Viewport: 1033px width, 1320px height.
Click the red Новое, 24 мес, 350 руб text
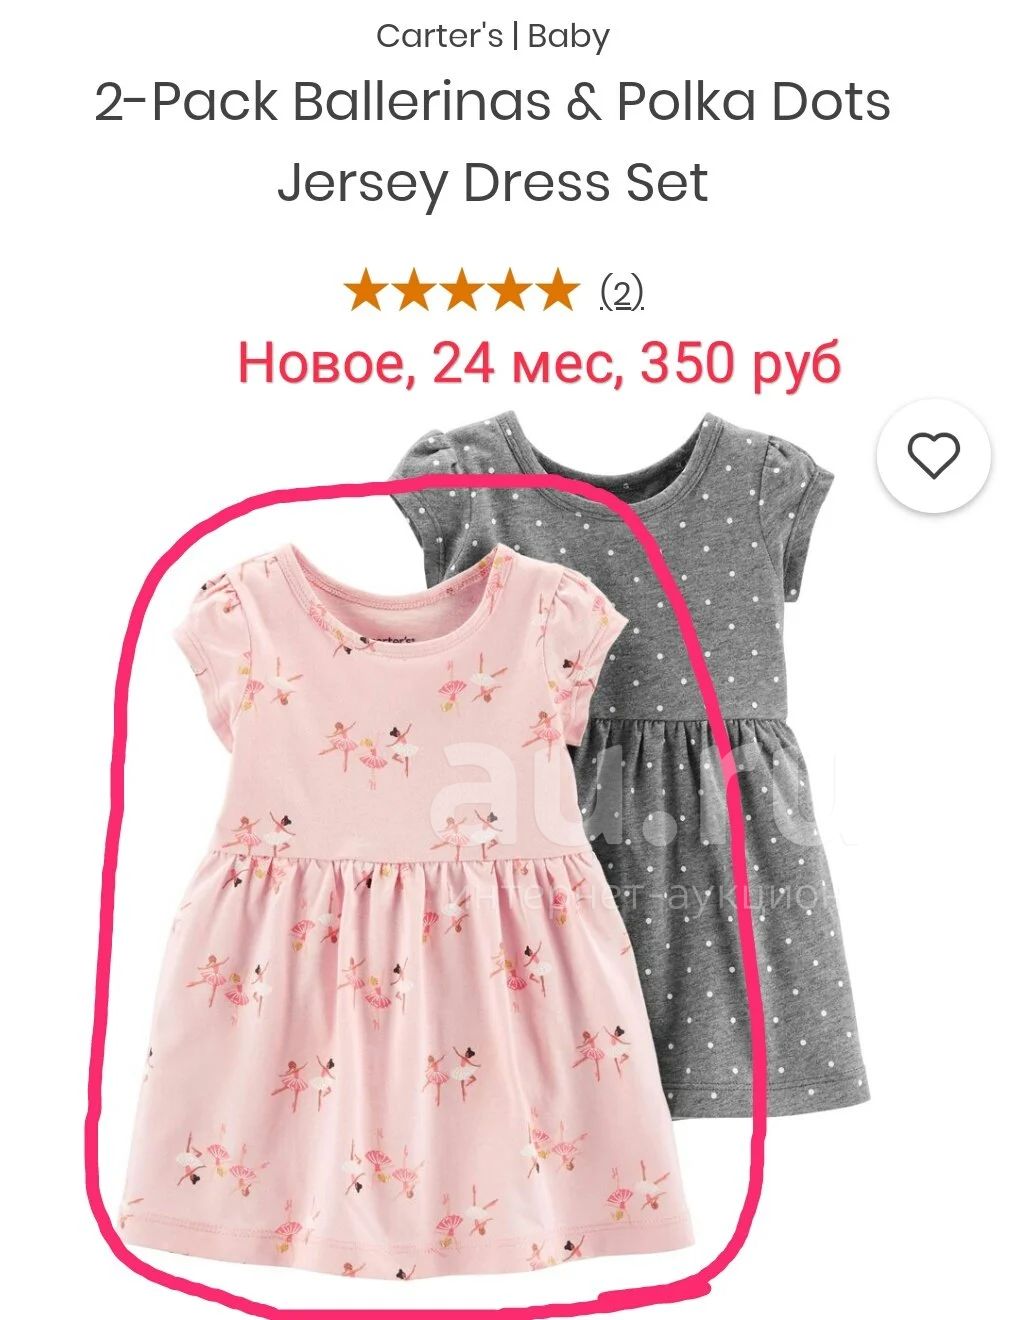[539, 363]
